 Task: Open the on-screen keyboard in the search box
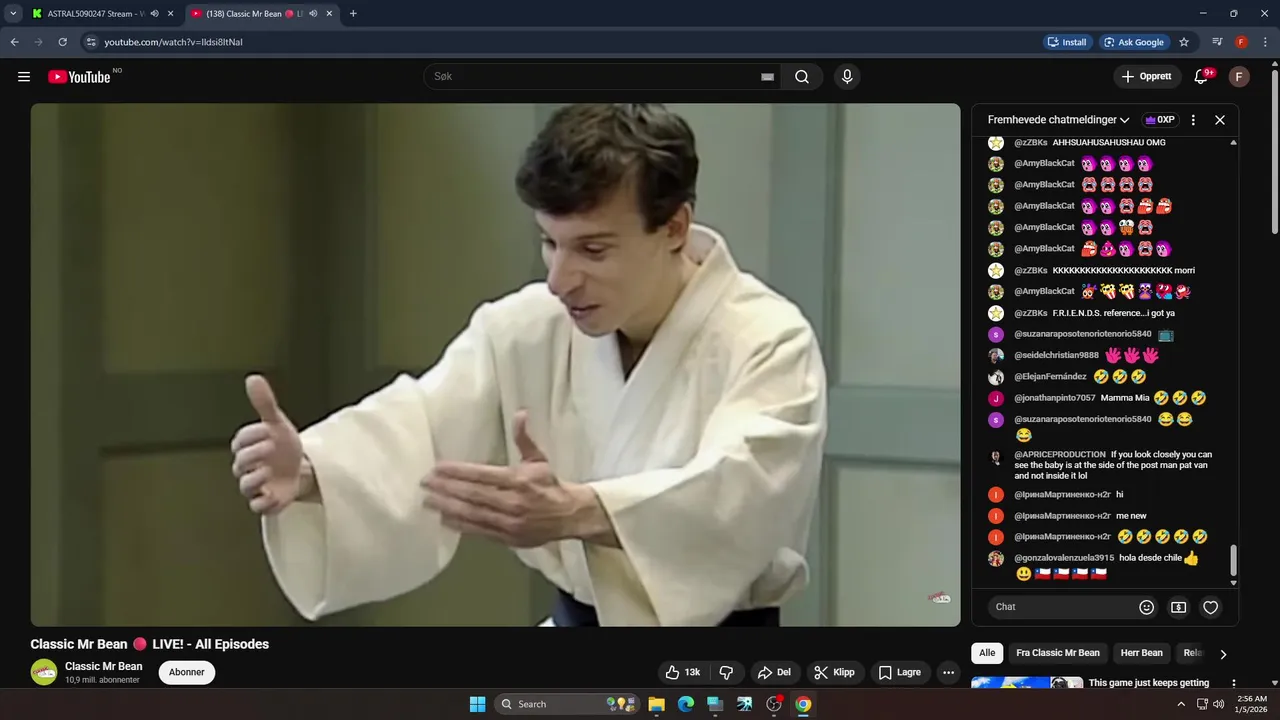tap(768, 77)
